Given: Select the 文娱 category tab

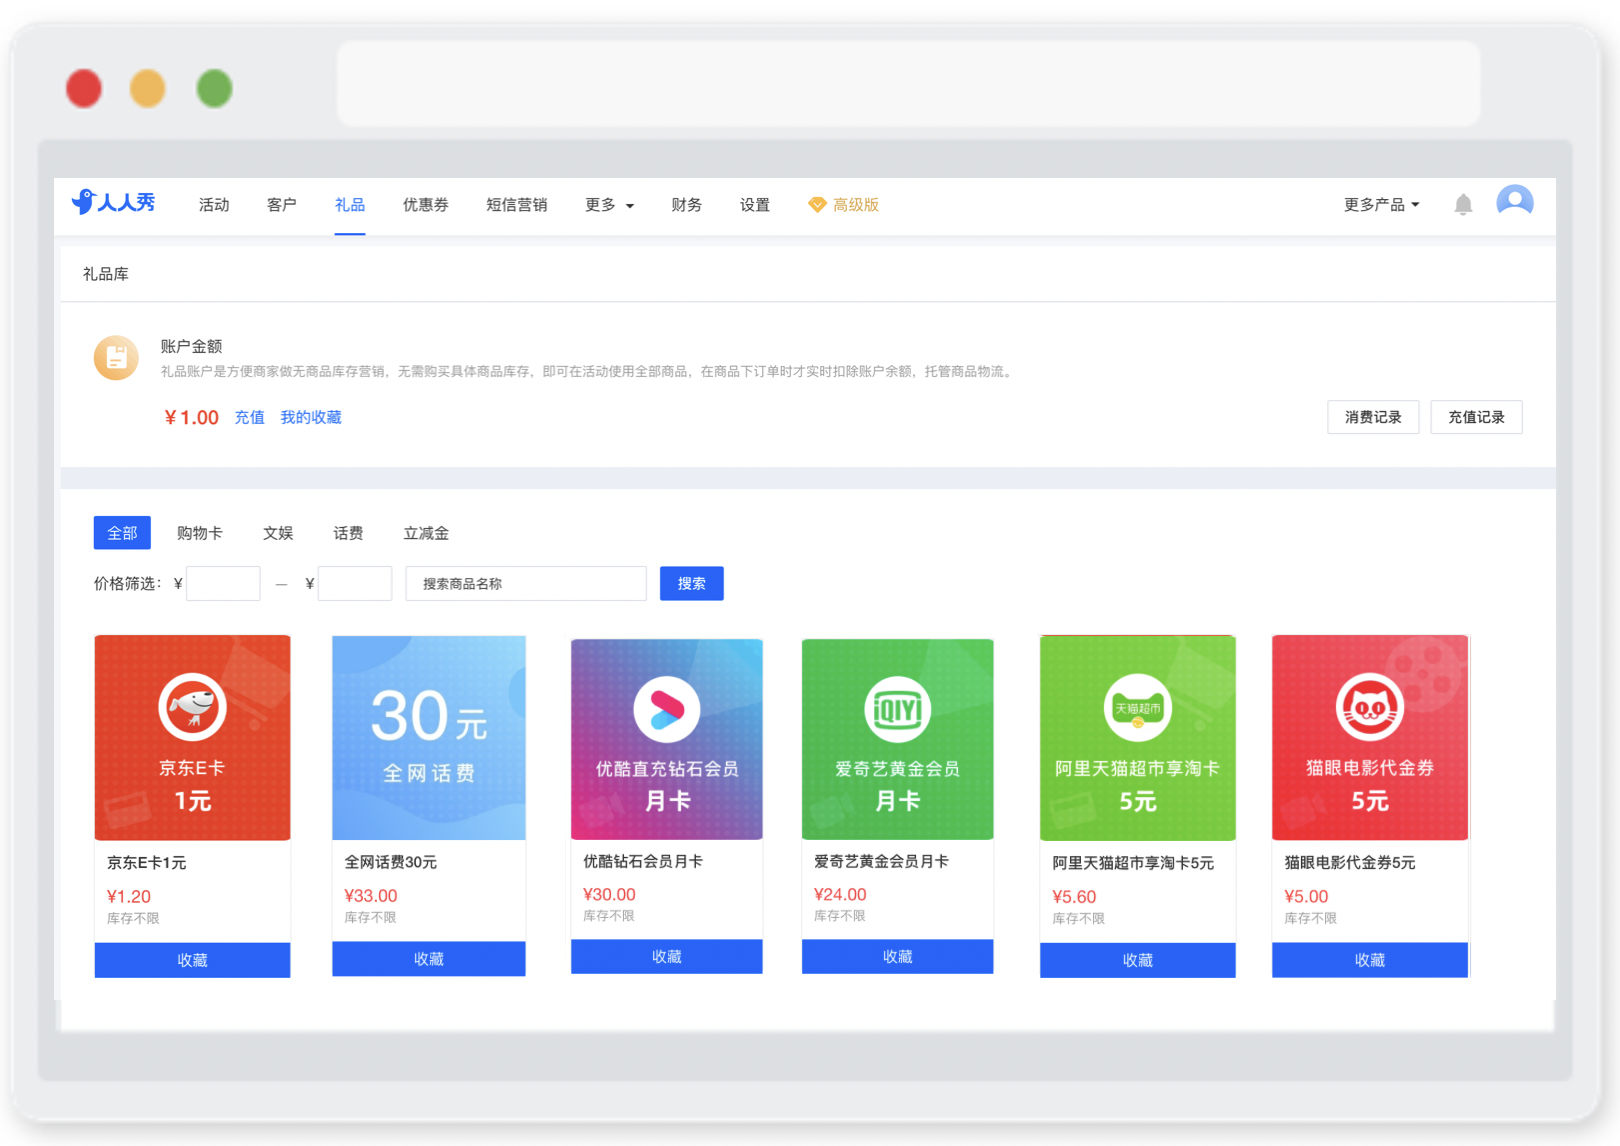Looking at the screenshot, I should [278, 533].
